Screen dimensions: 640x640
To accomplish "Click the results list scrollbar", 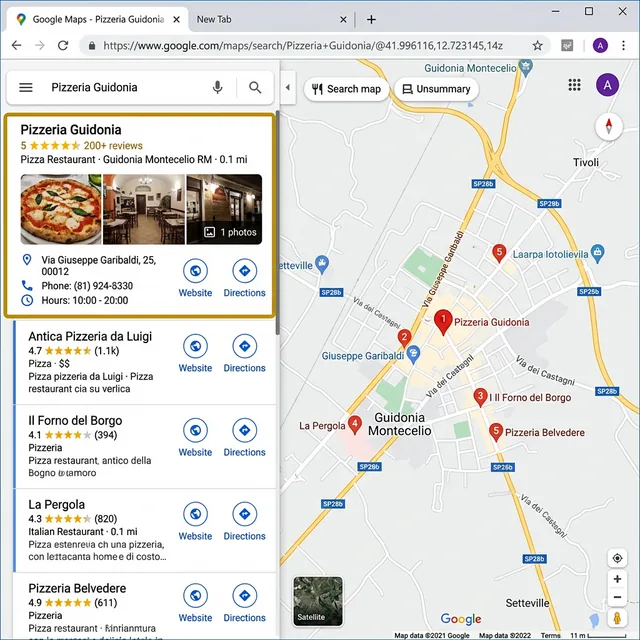I will [x=278, y=222].
